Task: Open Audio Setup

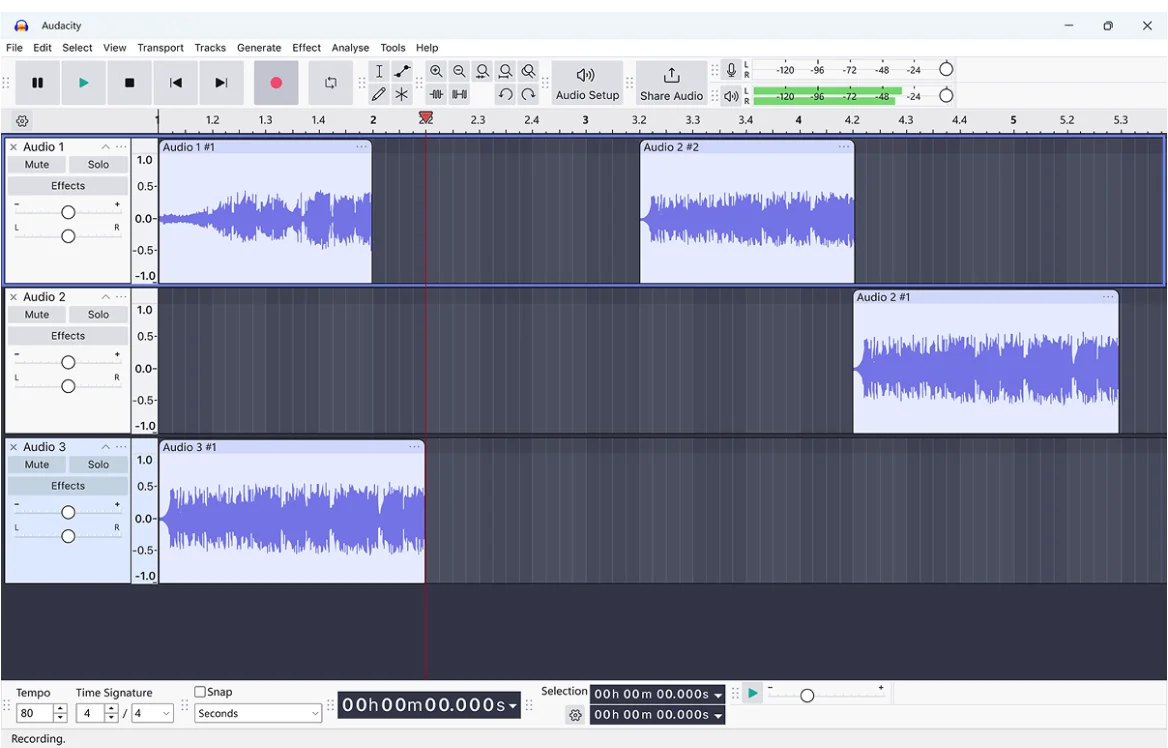Action: click(x=587, y=83)
